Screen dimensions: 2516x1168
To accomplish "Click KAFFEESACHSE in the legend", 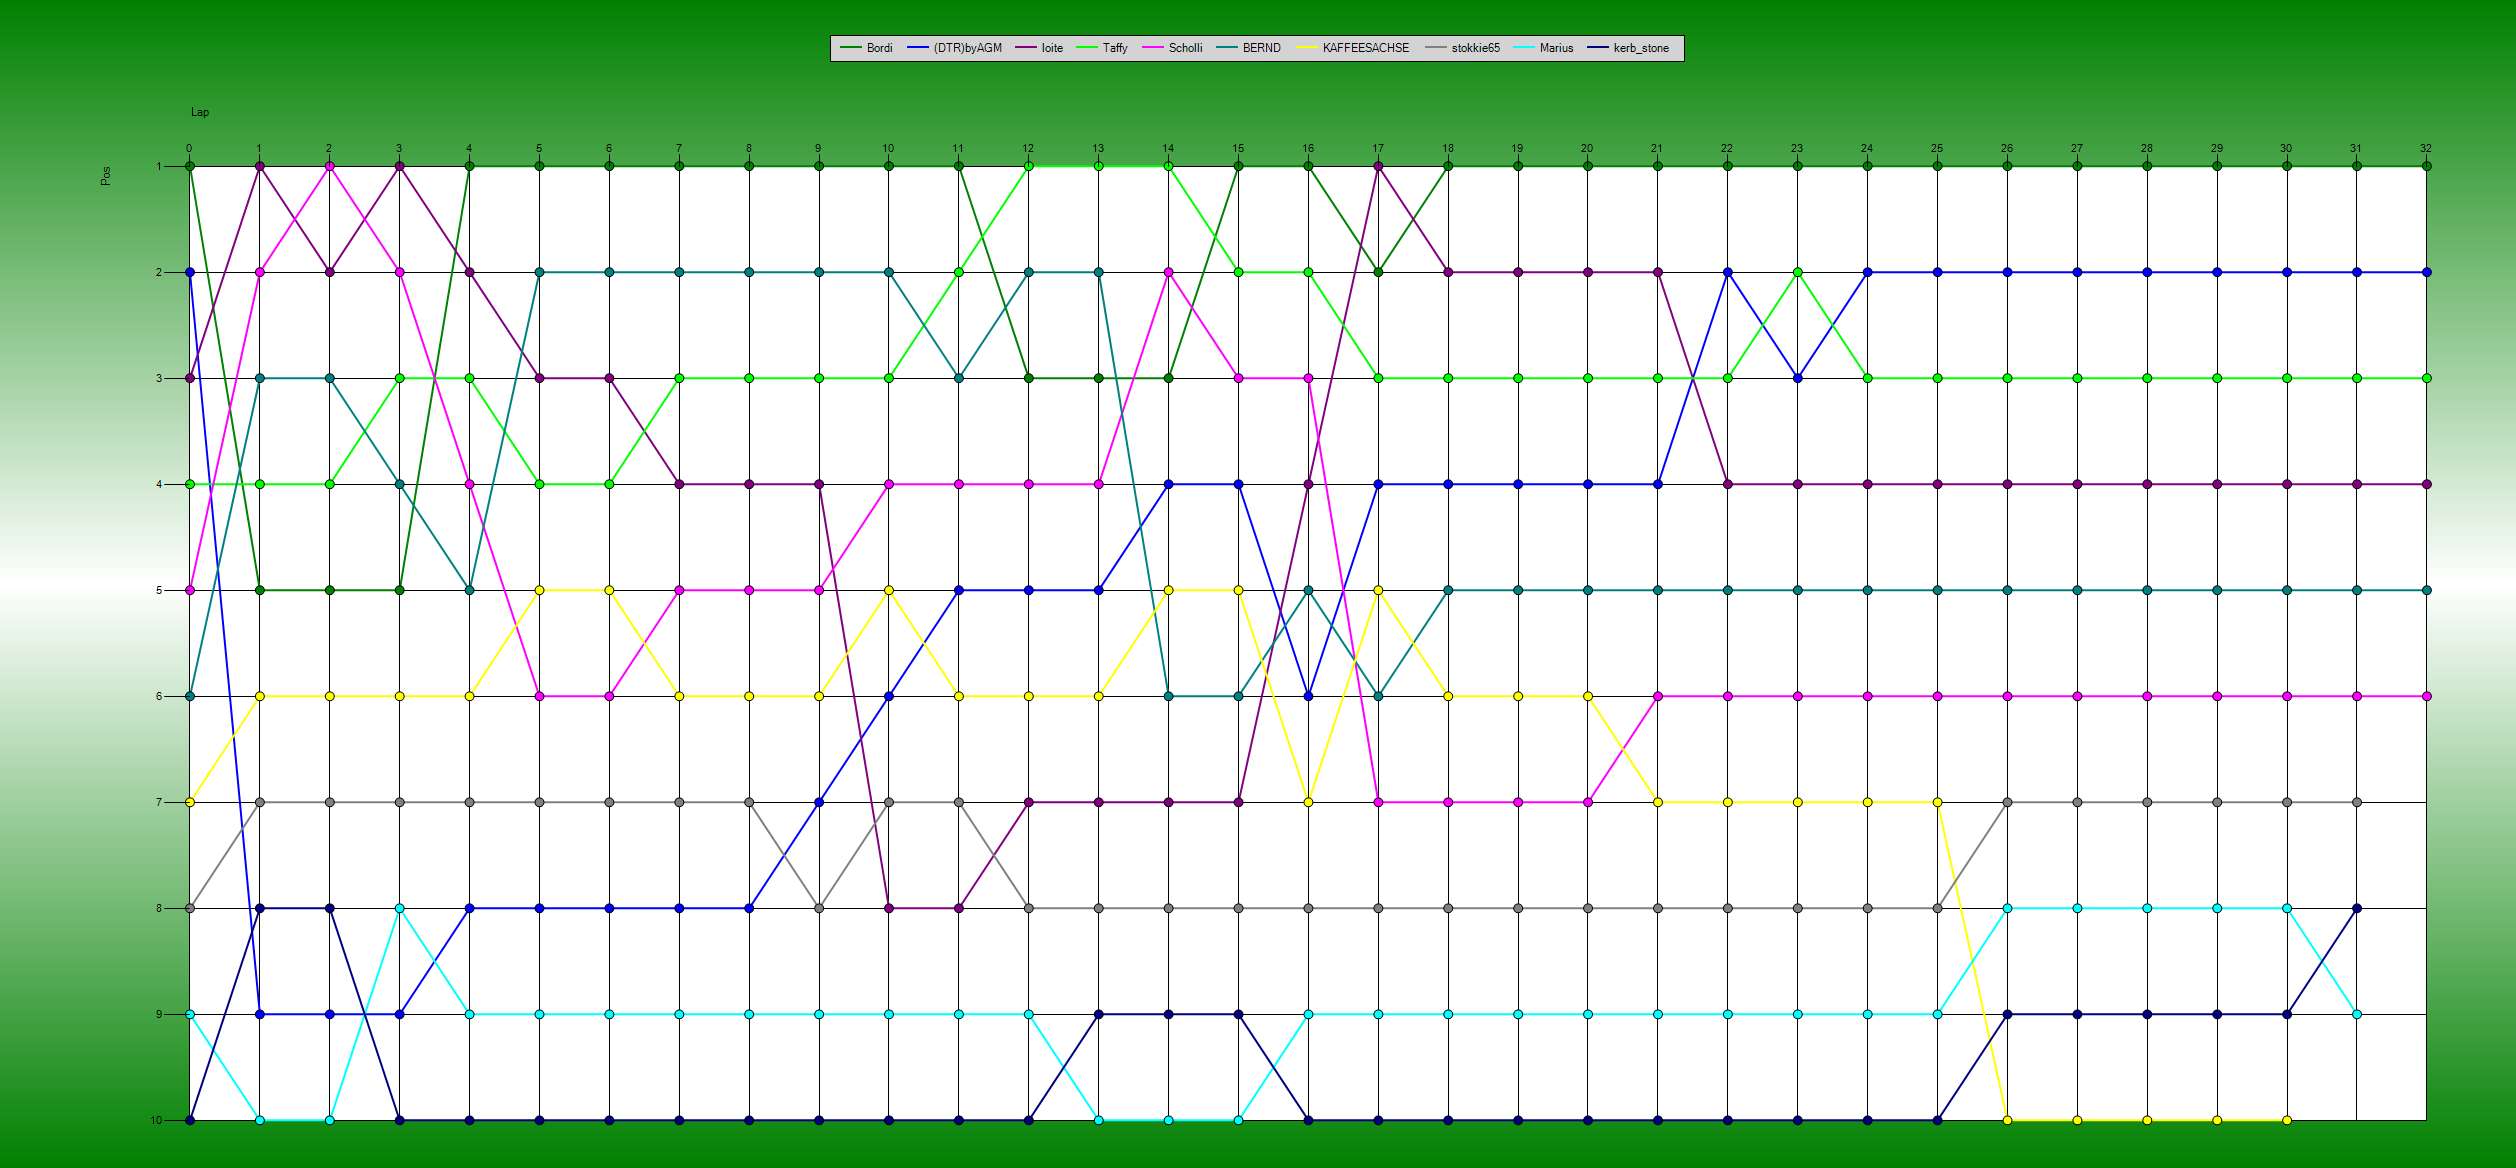I will point(1365,48).
